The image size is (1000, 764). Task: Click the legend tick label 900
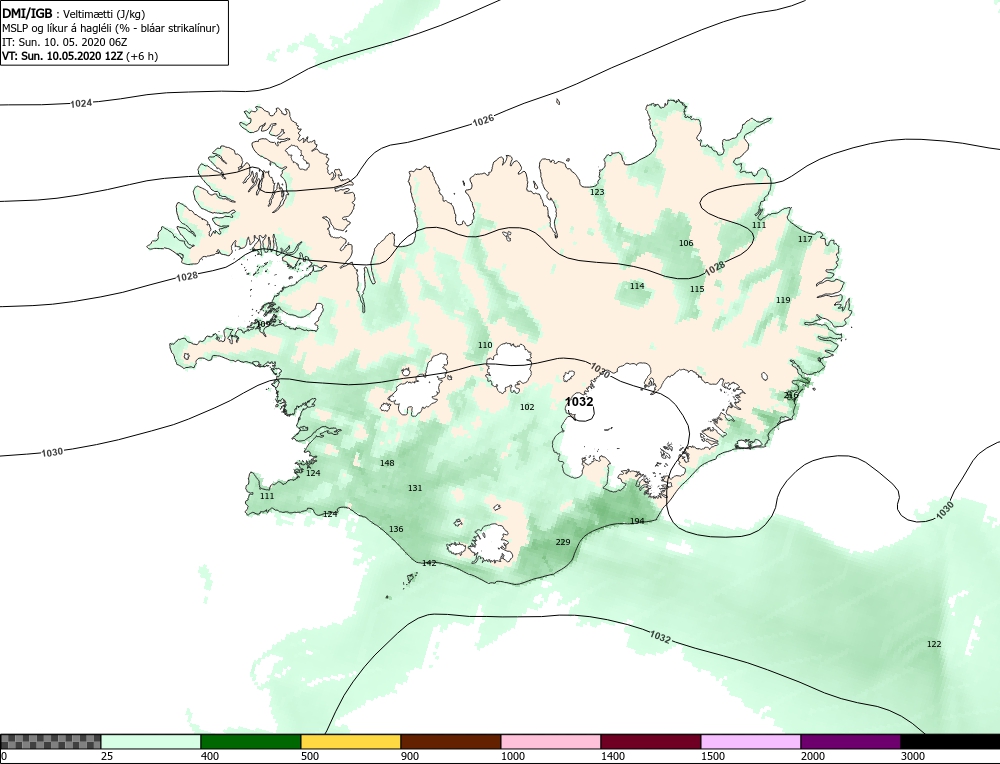pyautogui.click(x=409, y=756)
